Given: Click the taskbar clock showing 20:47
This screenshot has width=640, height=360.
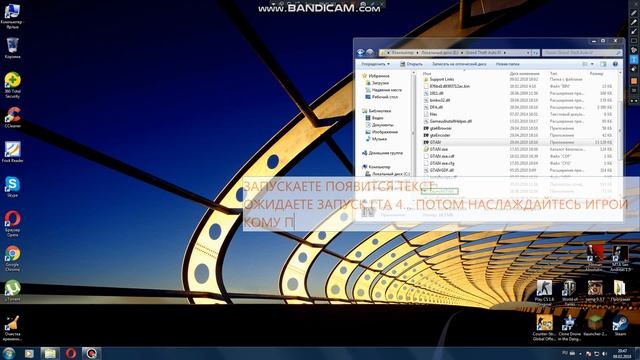Looking at the screenshot, I should click(x=622, y=353).
